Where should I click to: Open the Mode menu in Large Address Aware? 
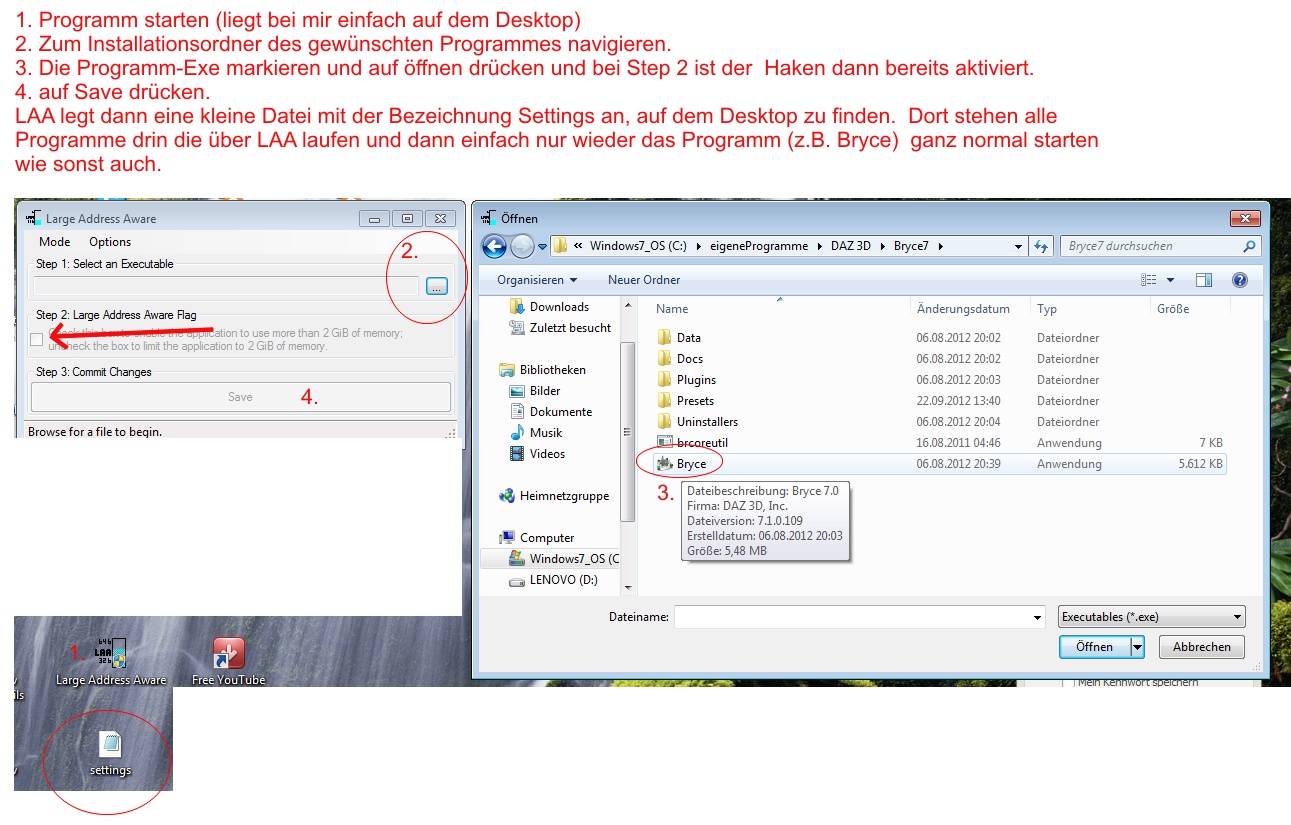pyautogui.click(x=55, y=242)
